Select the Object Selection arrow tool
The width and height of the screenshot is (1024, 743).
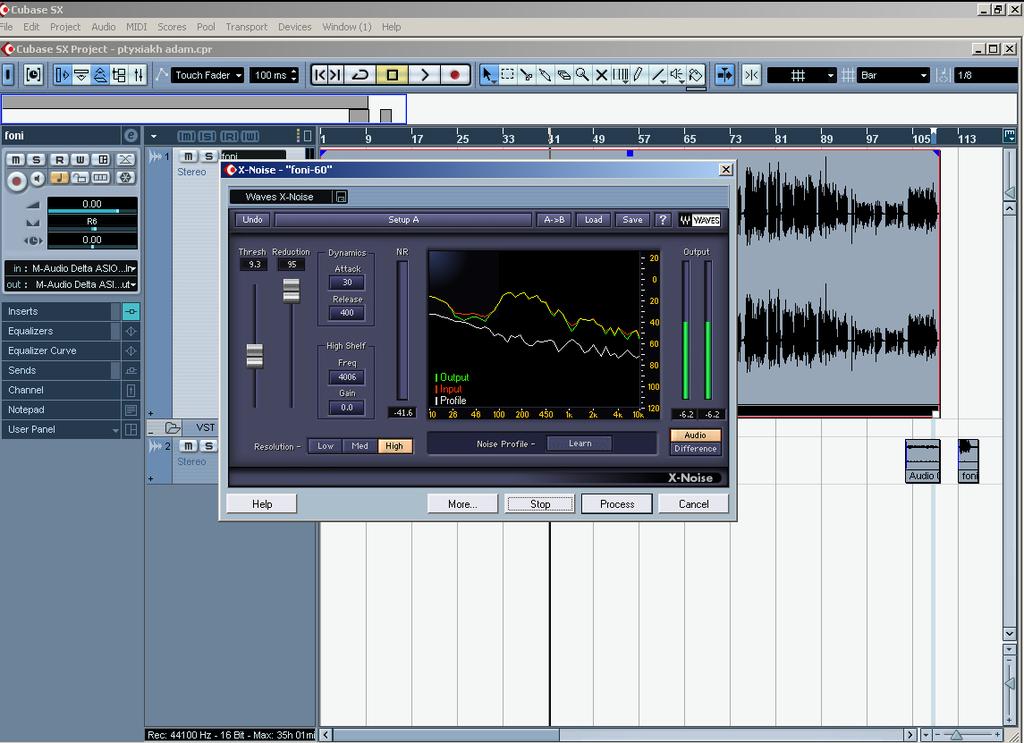(x=488, y=75)
